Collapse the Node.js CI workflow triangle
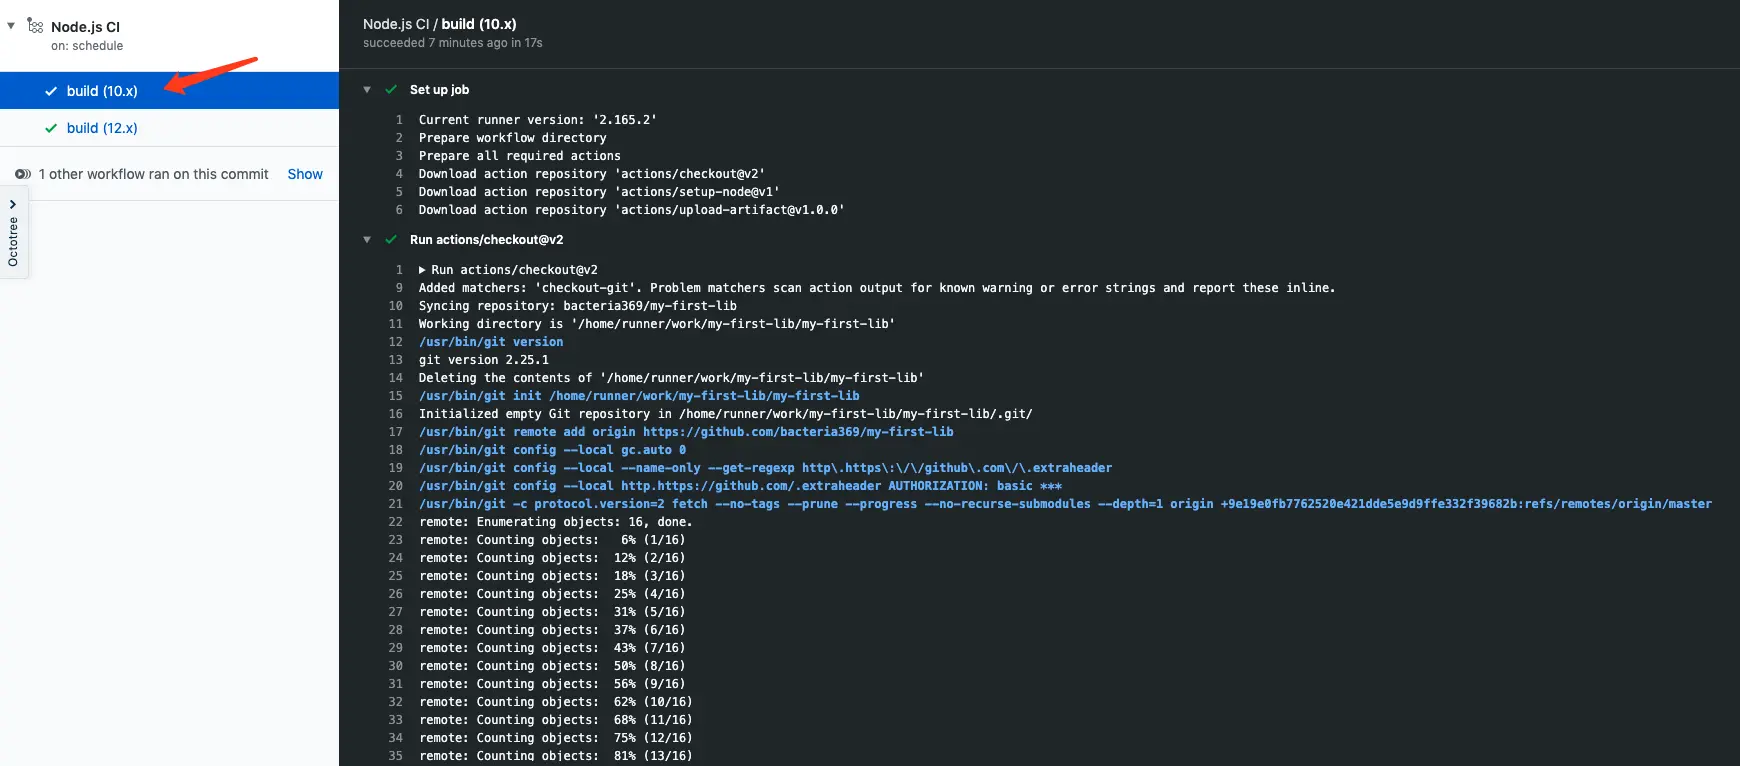 [x=11, y=26]
